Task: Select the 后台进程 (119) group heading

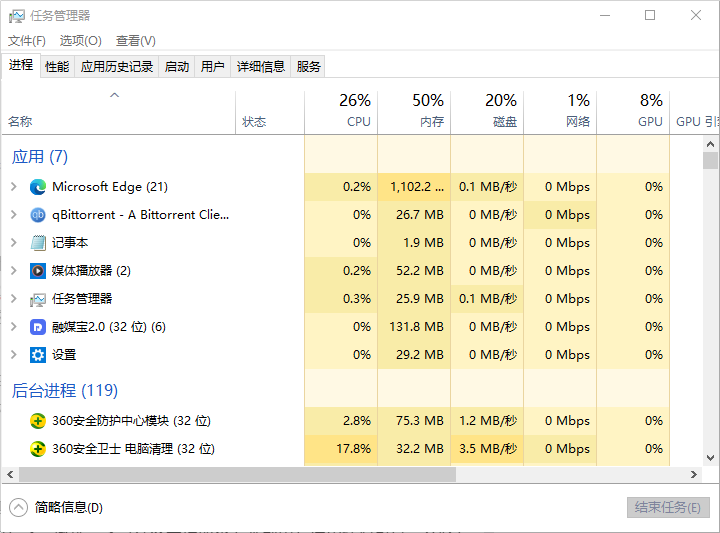Action: coord(65,391)
